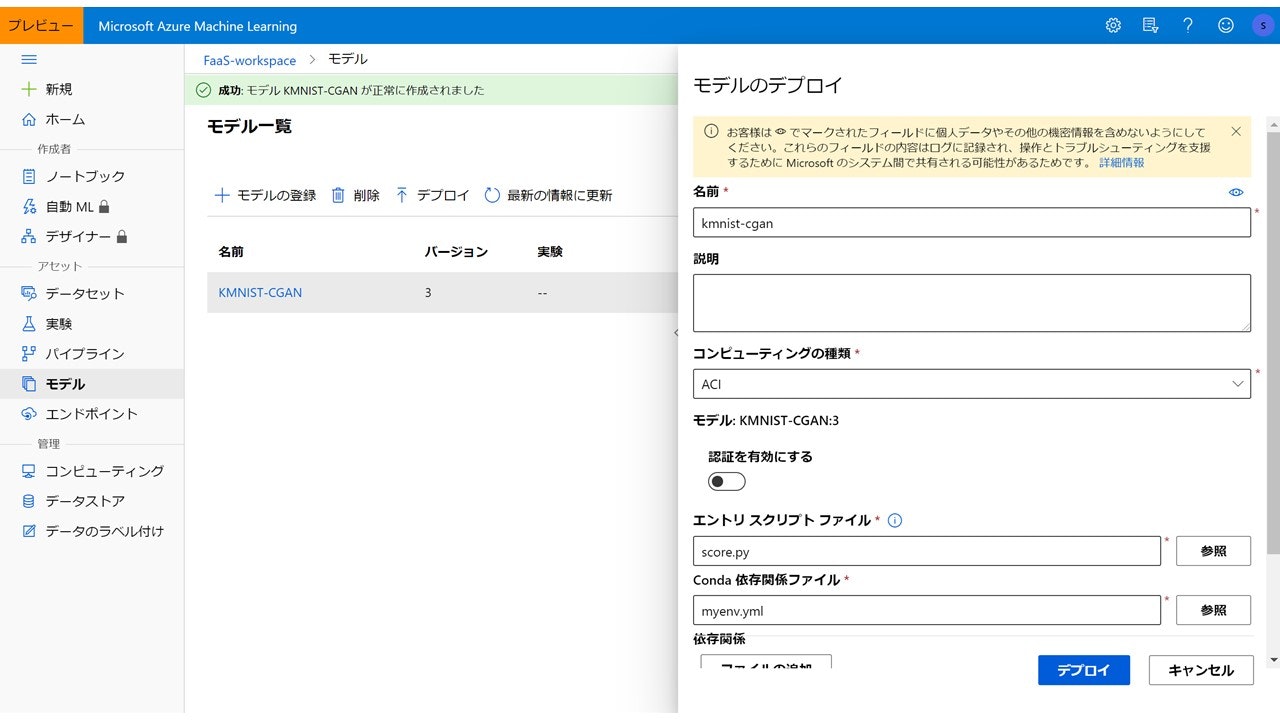Open the help question mark icon
Screen dimensions: 1280x720
coord(1188,26)
